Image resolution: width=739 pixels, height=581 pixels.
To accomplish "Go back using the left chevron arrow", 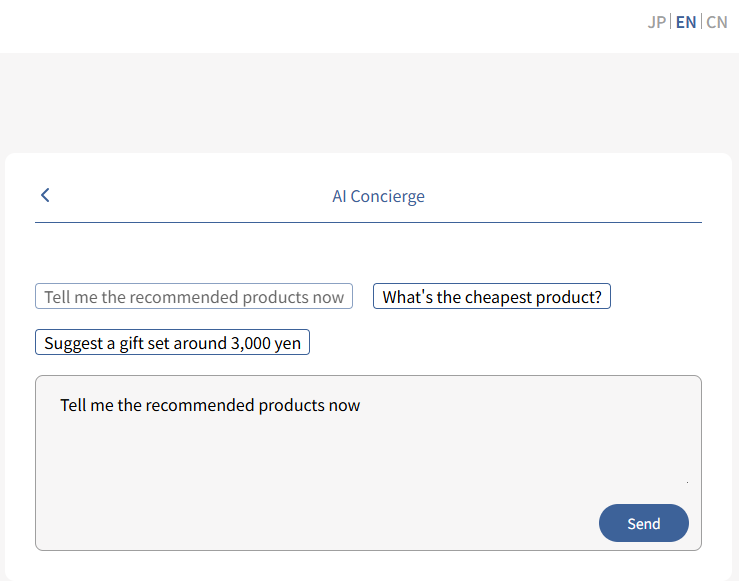I will [x=45, y=195].
